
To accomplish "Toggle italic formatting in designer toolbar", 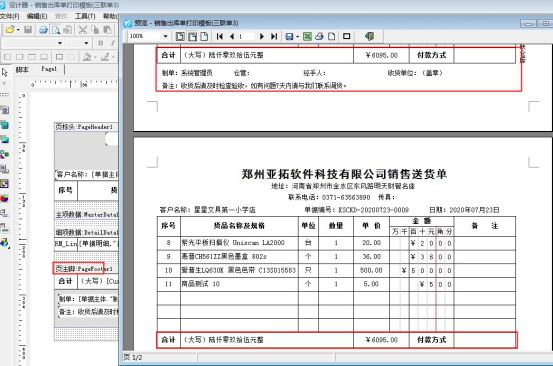I will (x=113, y=43).
